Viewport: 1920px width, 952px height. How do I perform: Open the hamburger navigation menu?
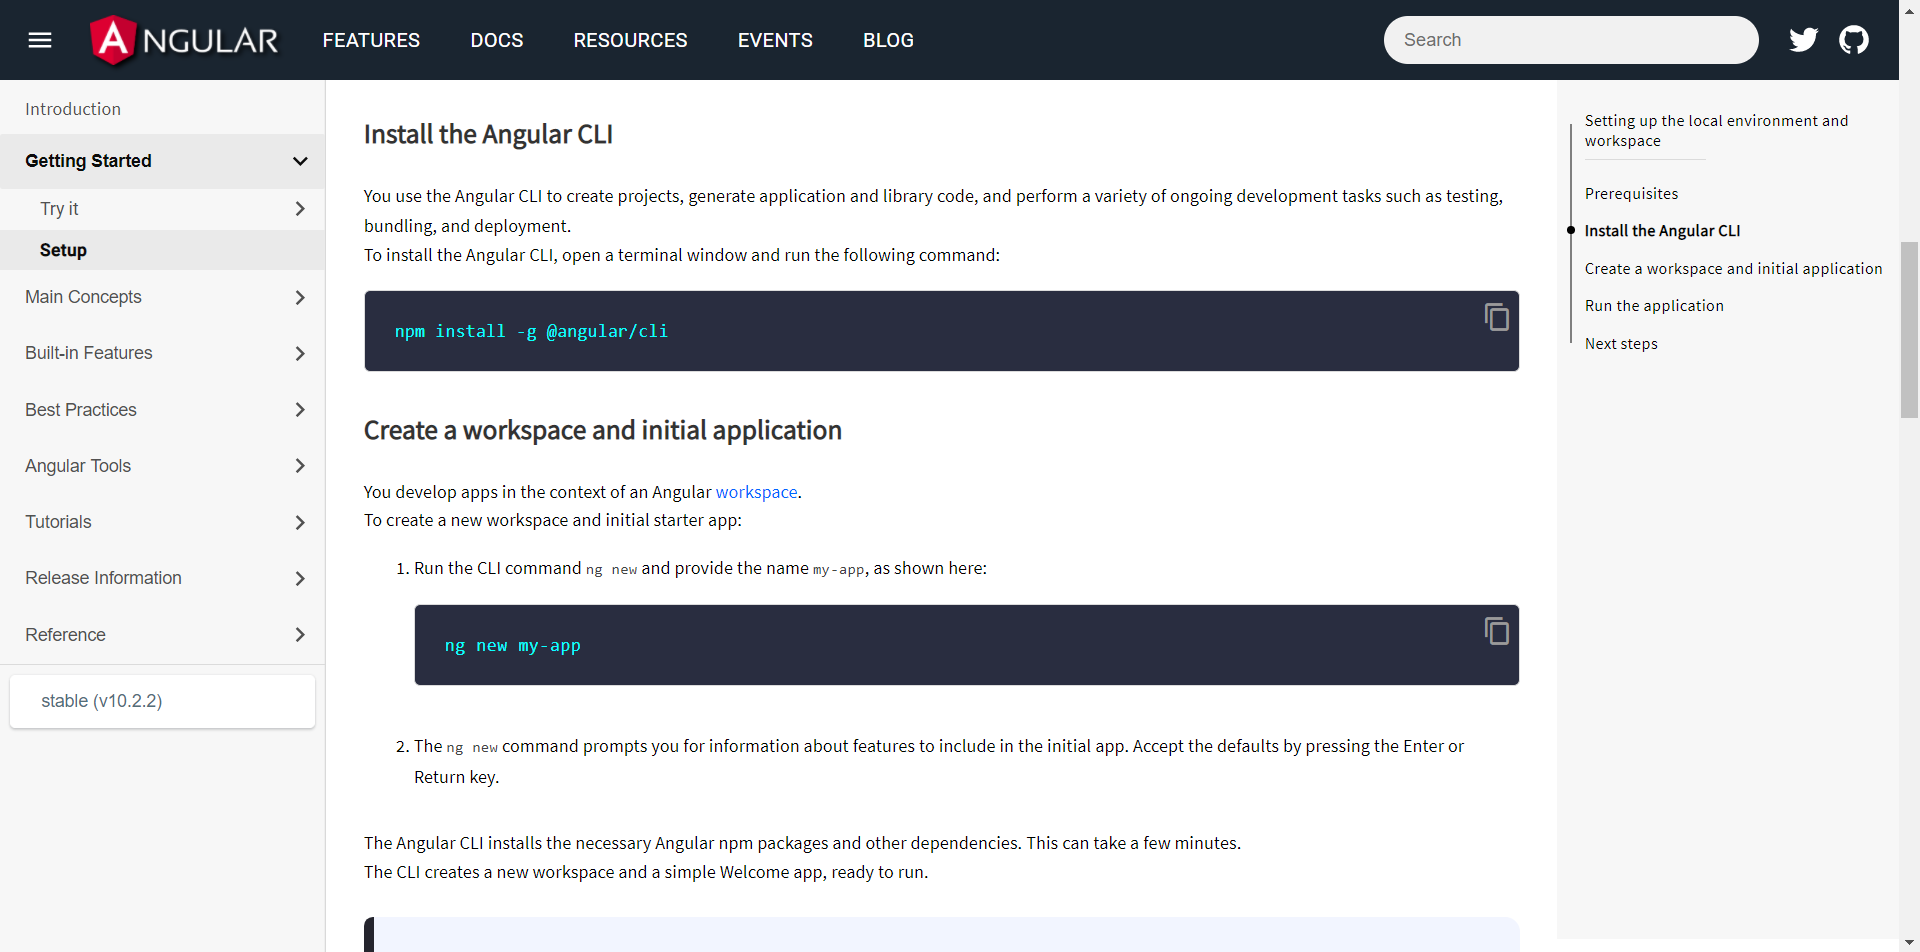(x=40, y=40)
